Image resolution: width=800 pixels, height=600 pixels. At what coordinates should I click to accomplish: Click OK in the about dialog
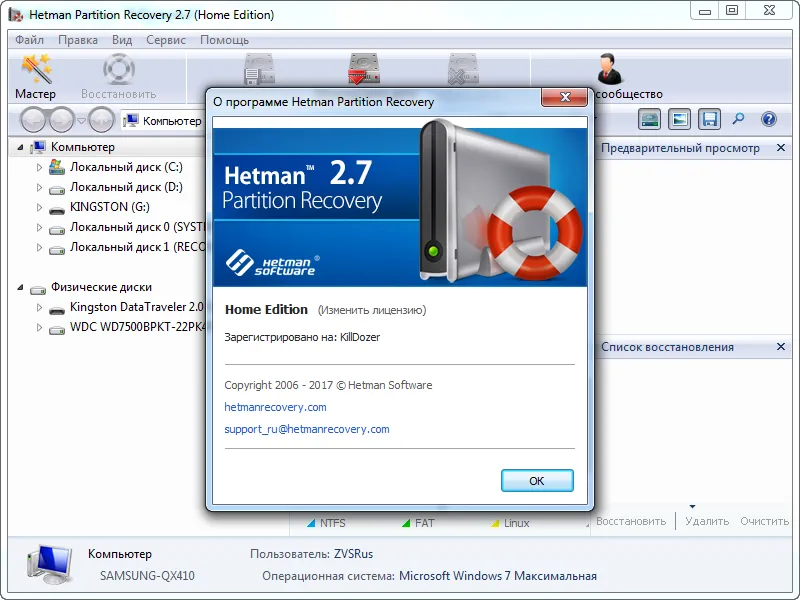click(537, 481)
